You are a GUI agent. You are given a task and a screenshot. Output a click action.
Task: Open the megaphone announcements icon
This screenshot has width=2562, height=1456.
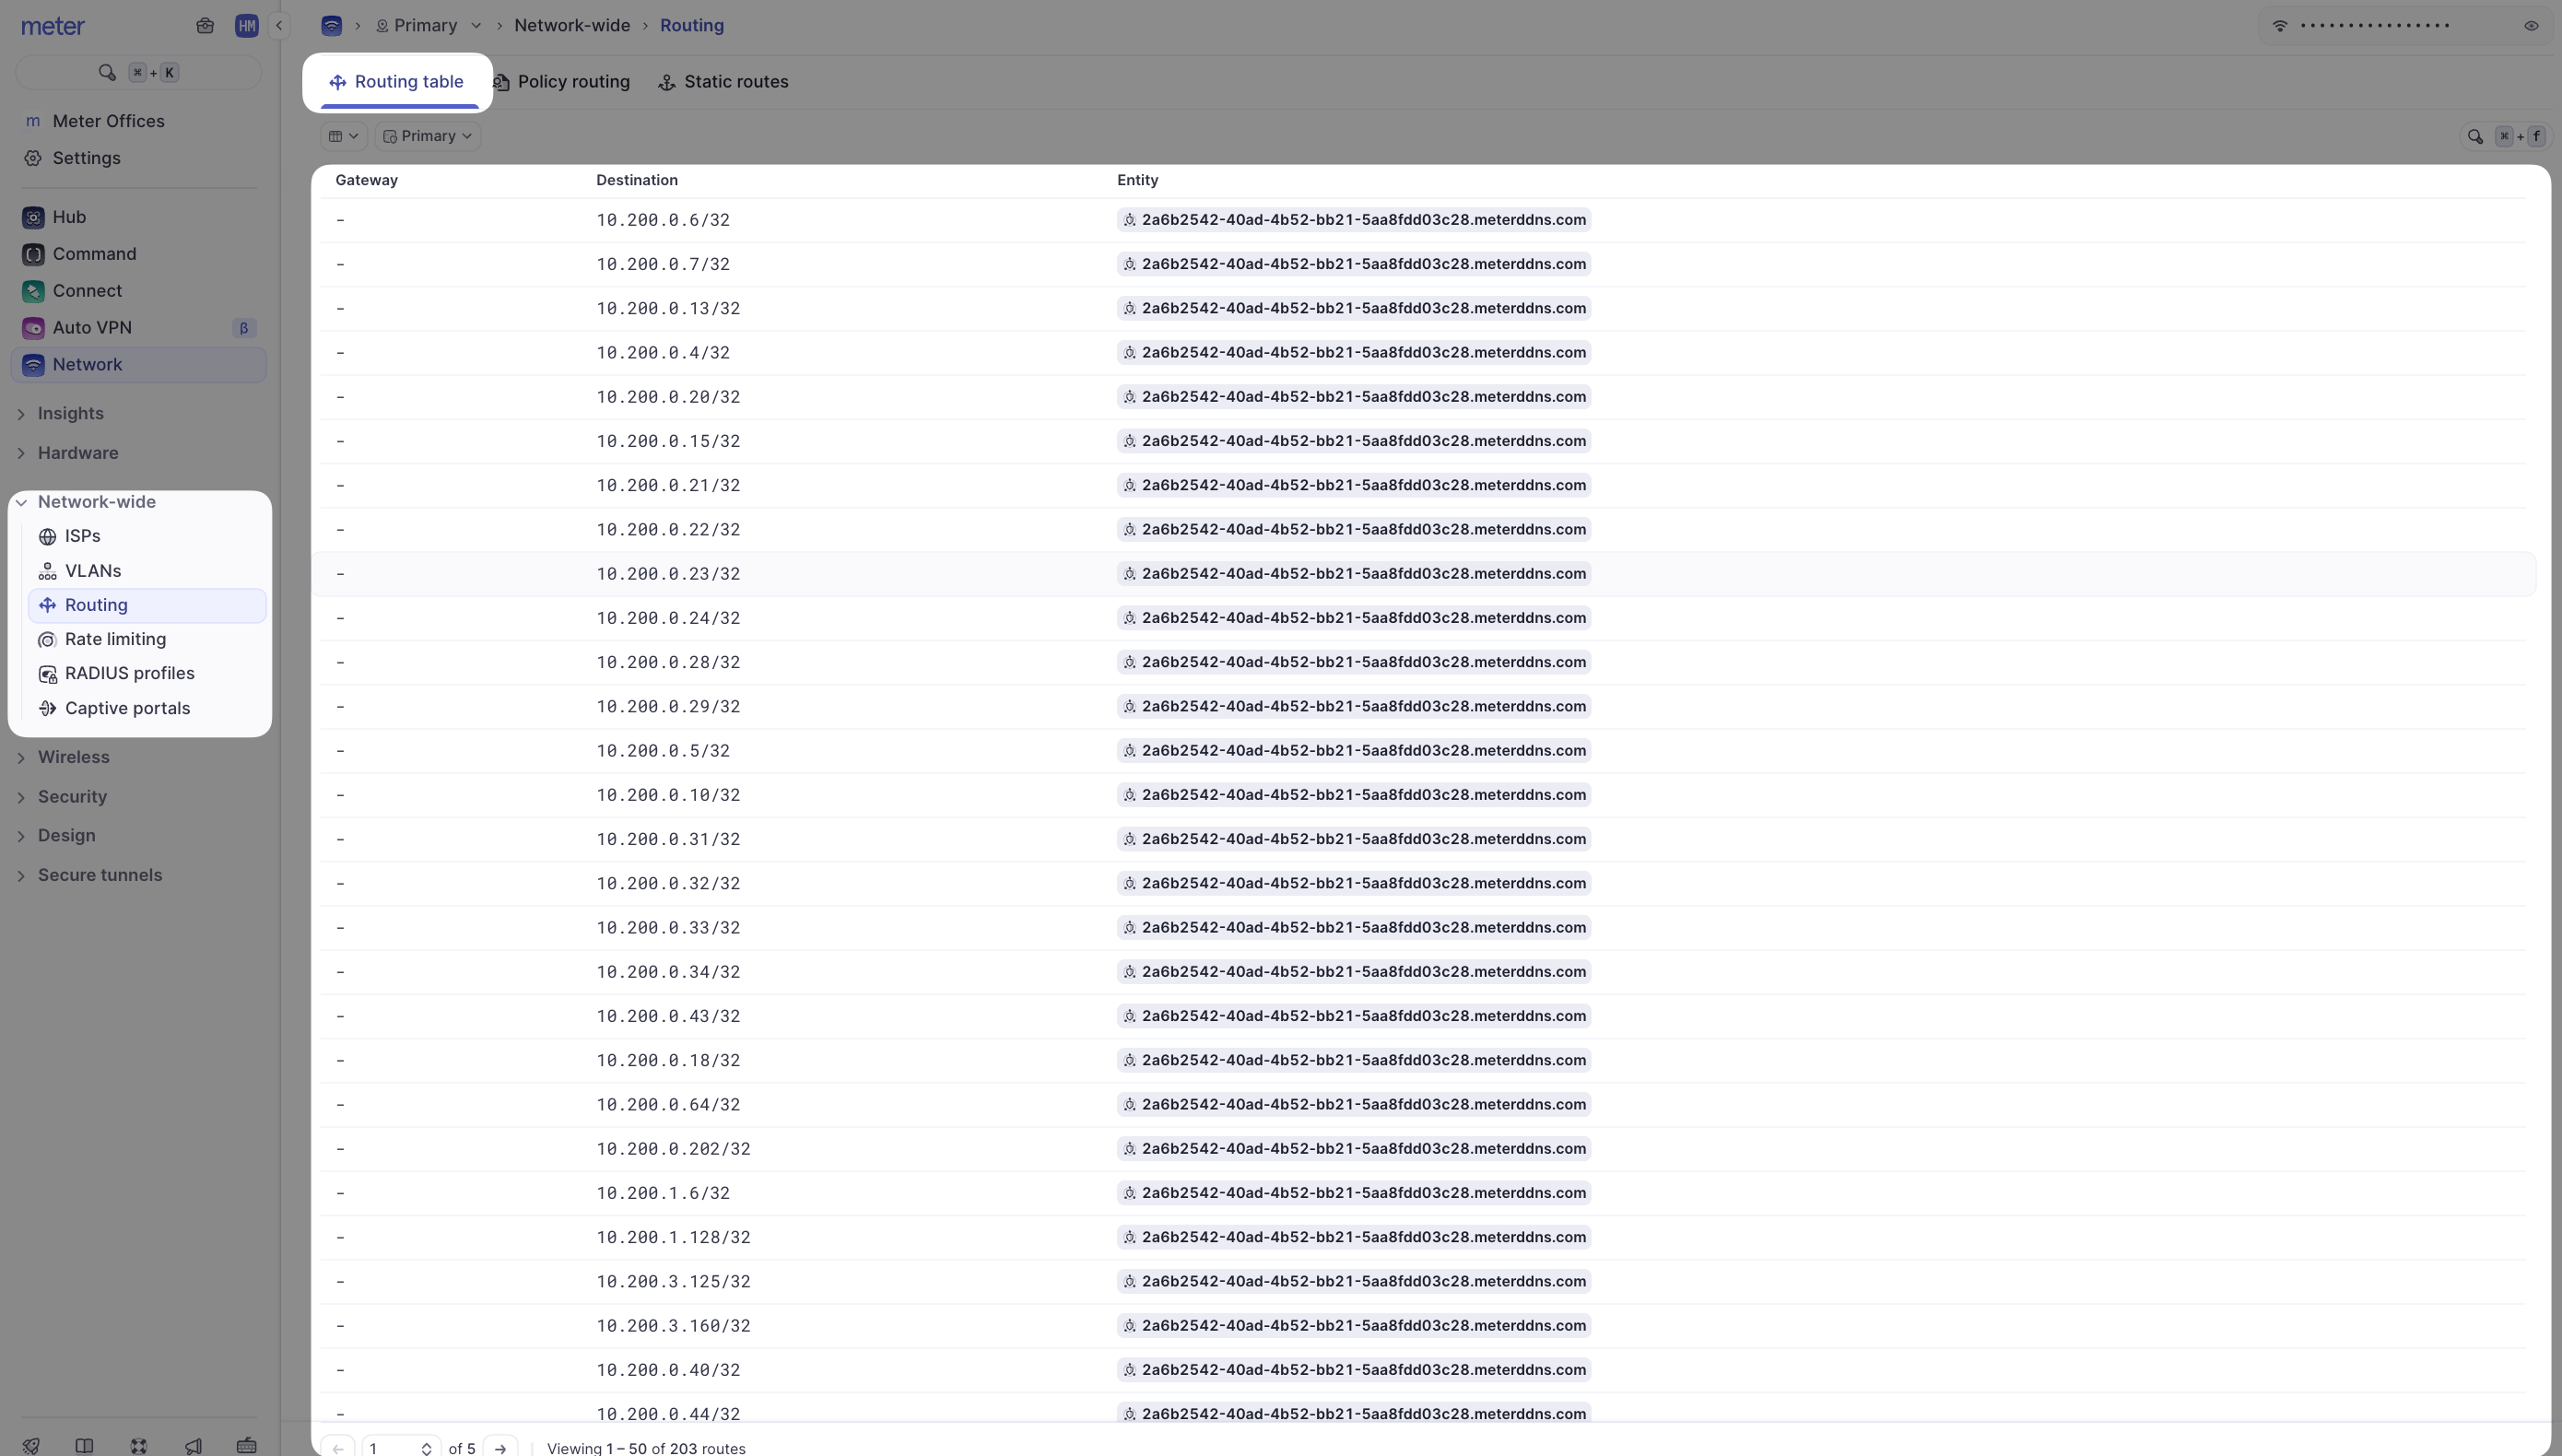pyautogui.click(x=193, y=1446)
